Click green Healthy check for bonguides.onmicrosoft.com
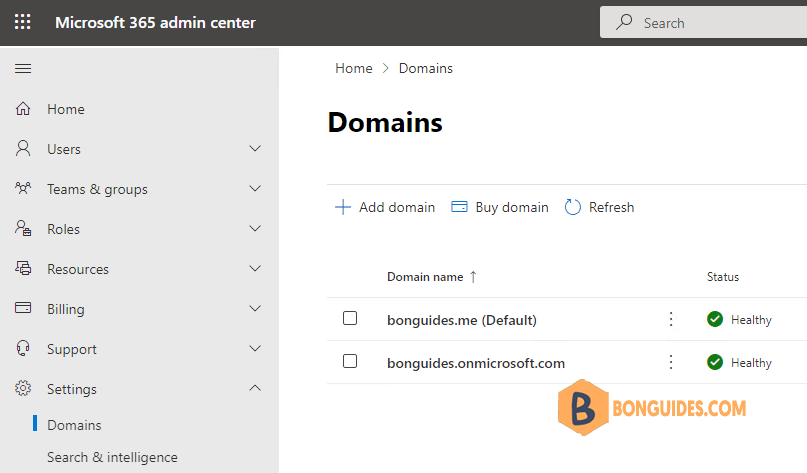This screenshot has height=473, width=807. (715, 362)
